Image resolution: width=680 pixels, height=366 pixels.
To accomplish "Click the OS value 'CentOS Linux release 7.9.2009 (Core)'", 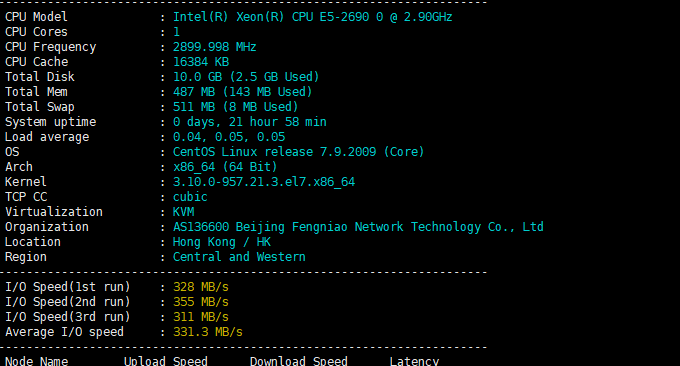I will 298,152.
